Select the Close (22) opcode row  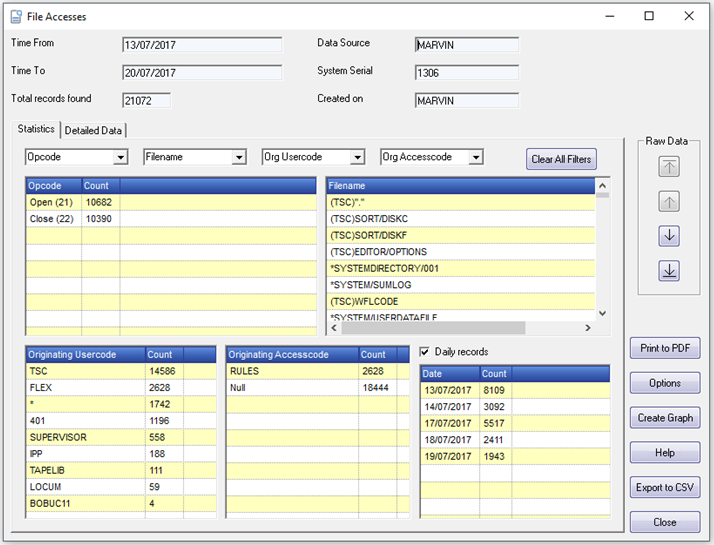point(171,219)
